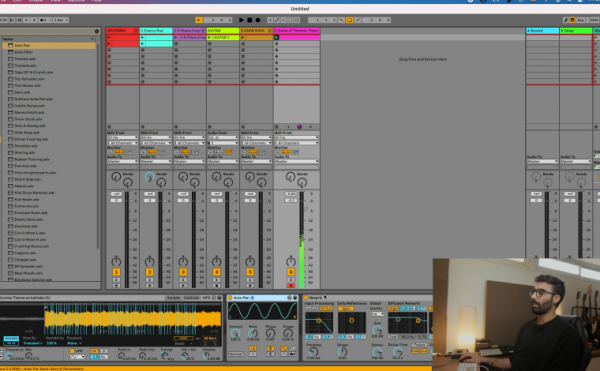Viewport: 600px width, 371px height.
Task: Select the B Delay return track header
Action: 576,31
